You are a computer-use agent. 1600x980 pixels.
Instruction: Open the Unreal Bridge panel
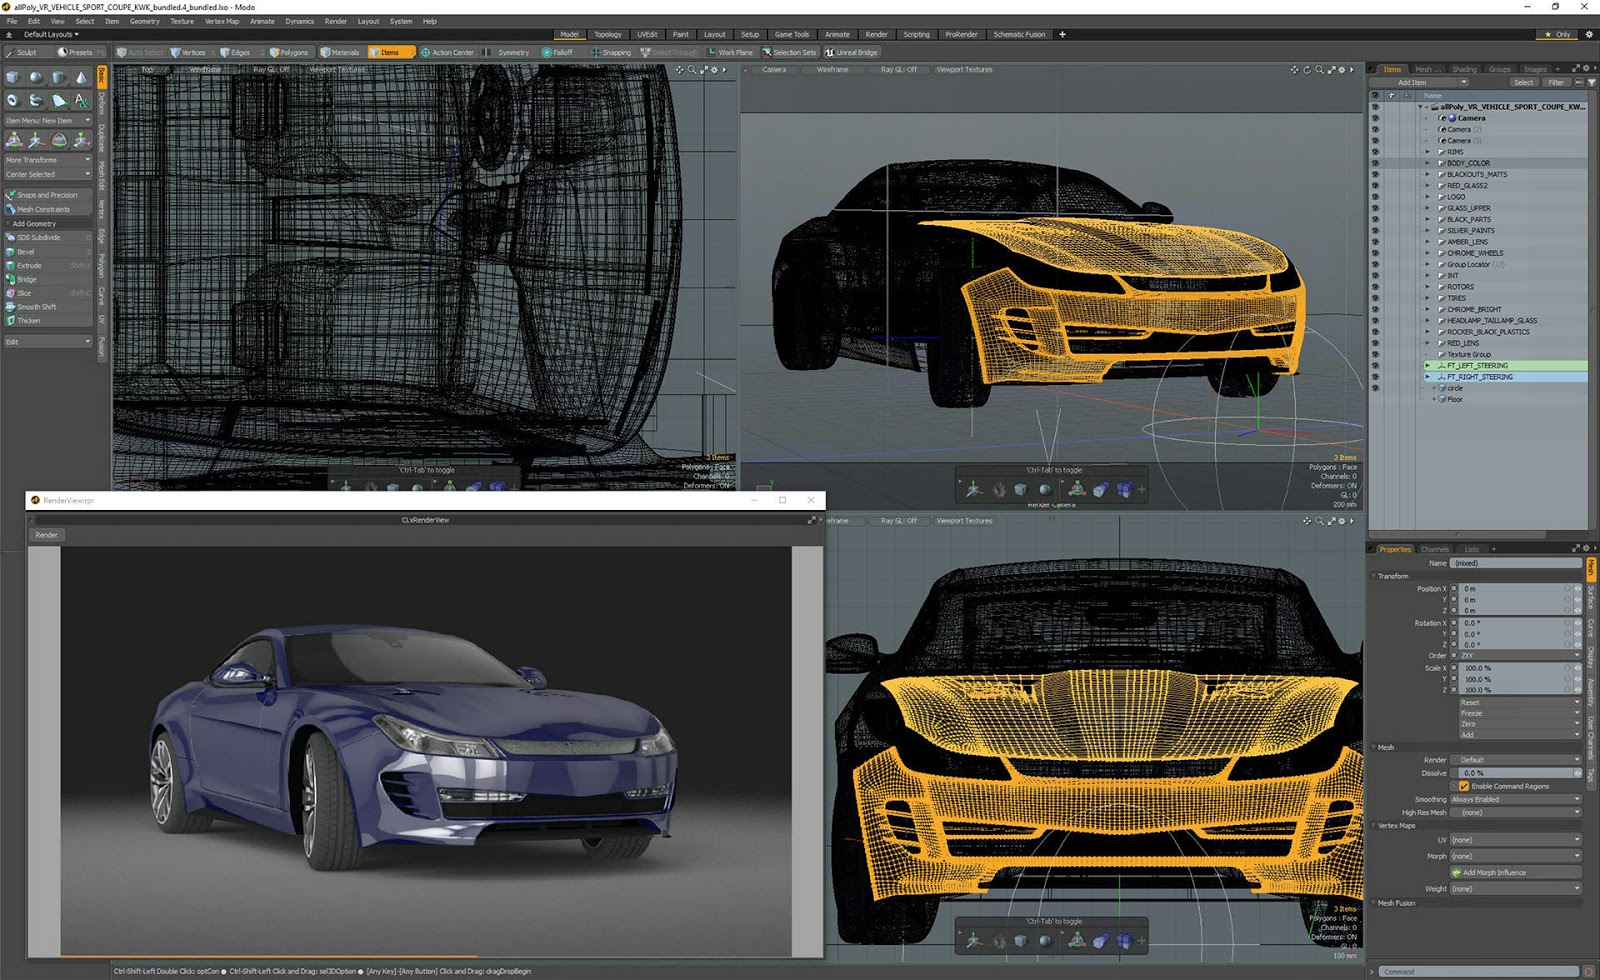click(x=851, y=52)
